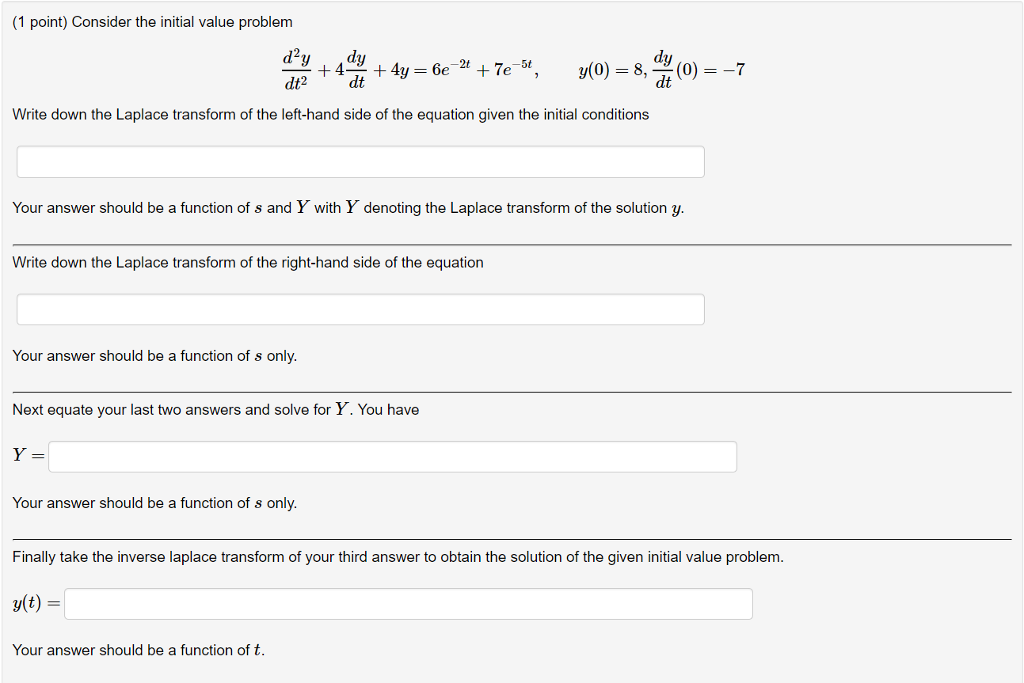Click the 'y(t) =' label near the bottom
This screenshot has width=1024, height=683.
click(x=34, y=602)
